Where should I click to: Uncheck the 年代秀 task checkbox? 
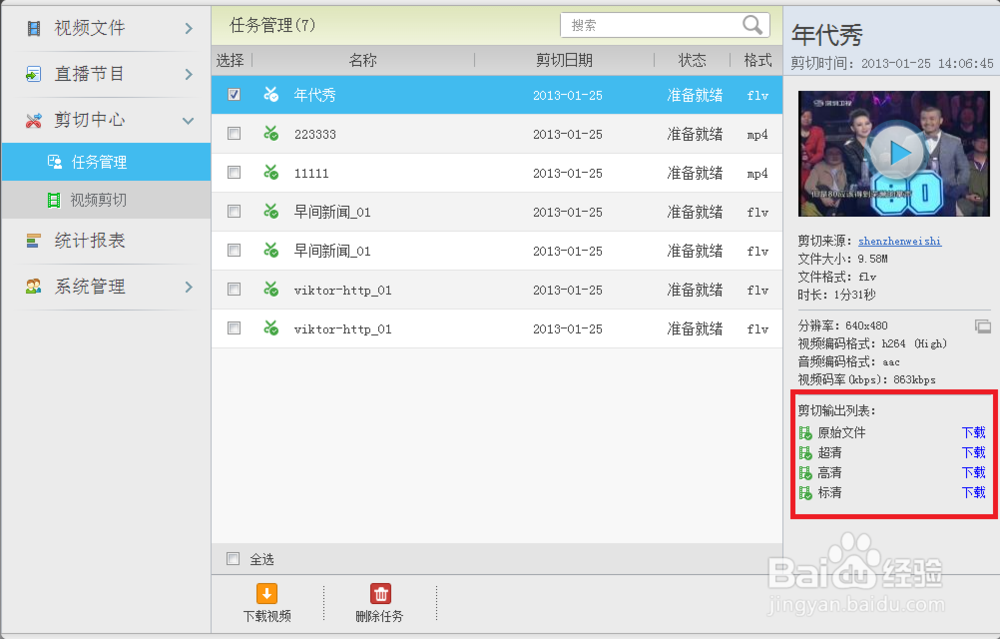[x=233, y=95]
